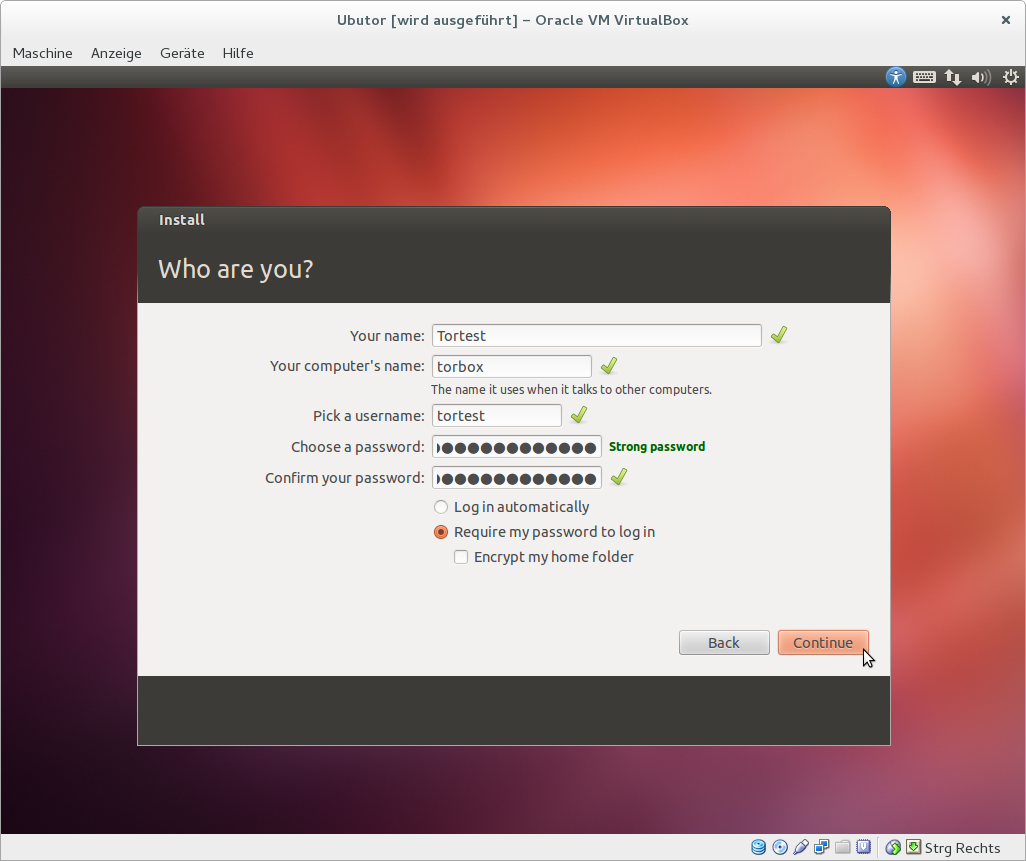Open the sound volume indicator
The height and width of the screenshot is (861, 1026).
[x=981, y=77]
